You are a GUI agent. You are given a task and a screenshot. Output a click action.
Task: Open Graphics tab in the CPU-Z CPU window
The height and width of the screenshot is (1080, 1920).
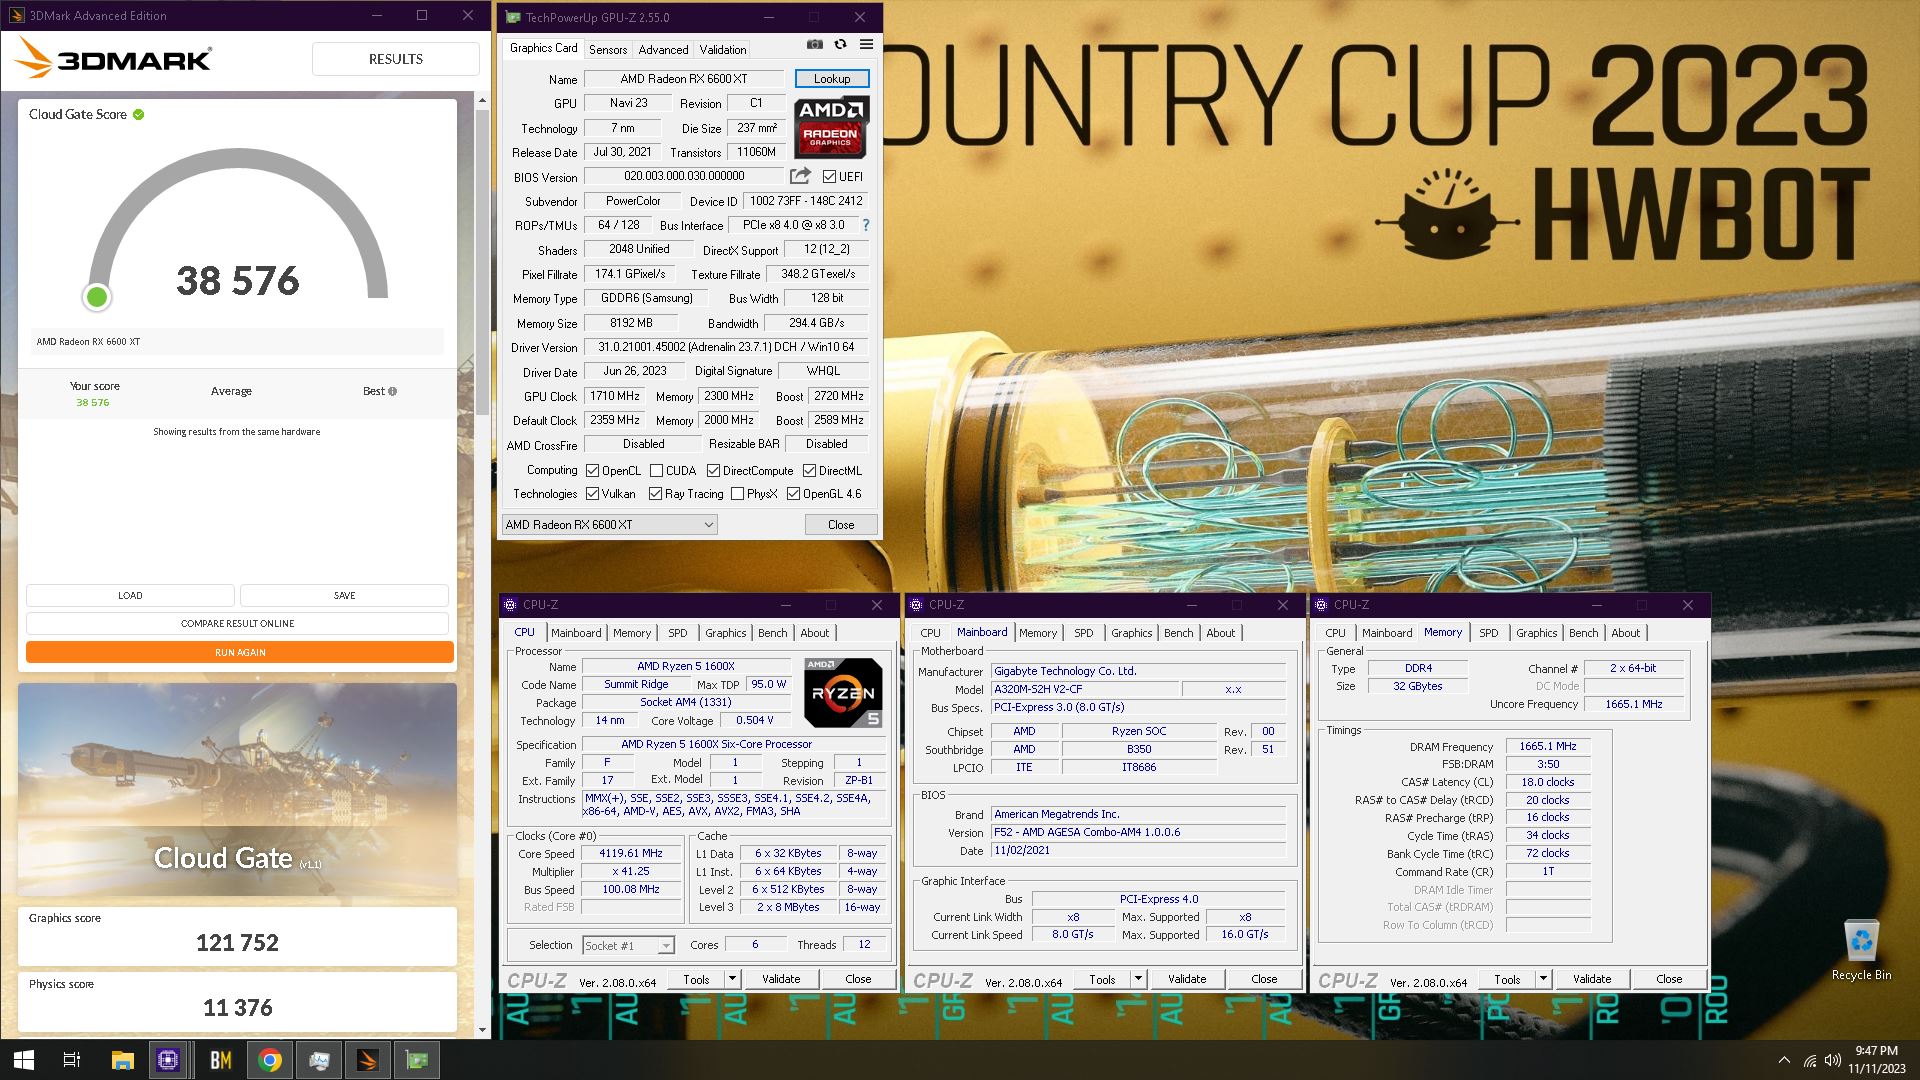pyautogui.click(x=725, y=633)
